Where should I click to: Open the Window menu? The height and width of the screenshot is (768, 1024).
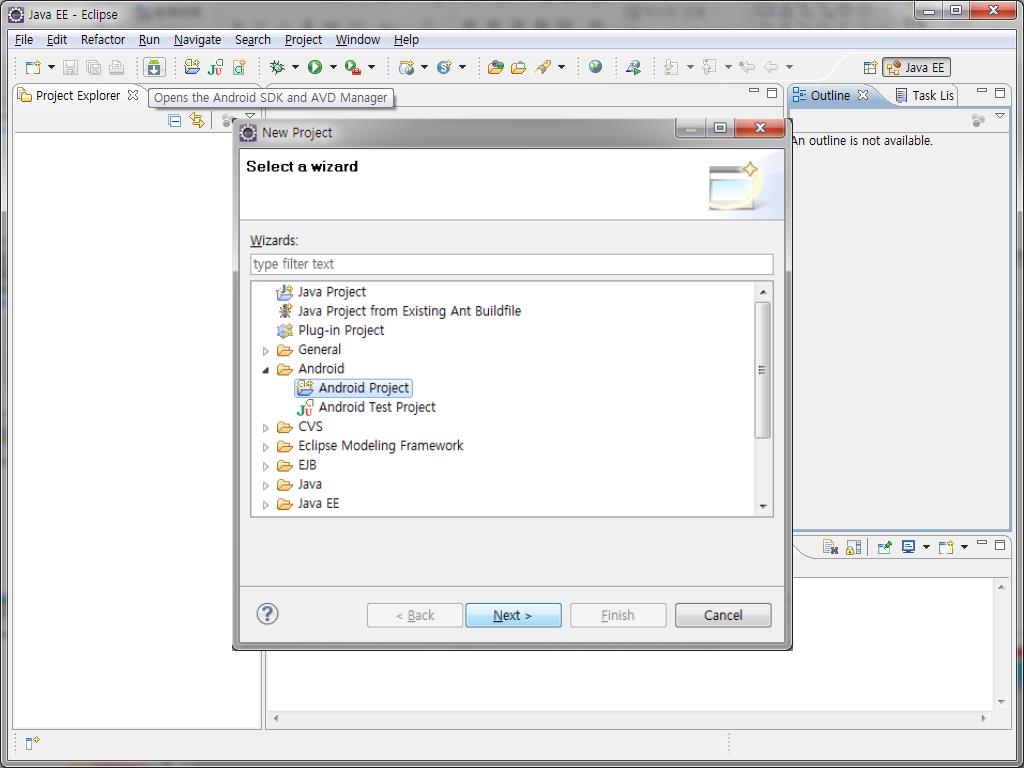[358, 40]
